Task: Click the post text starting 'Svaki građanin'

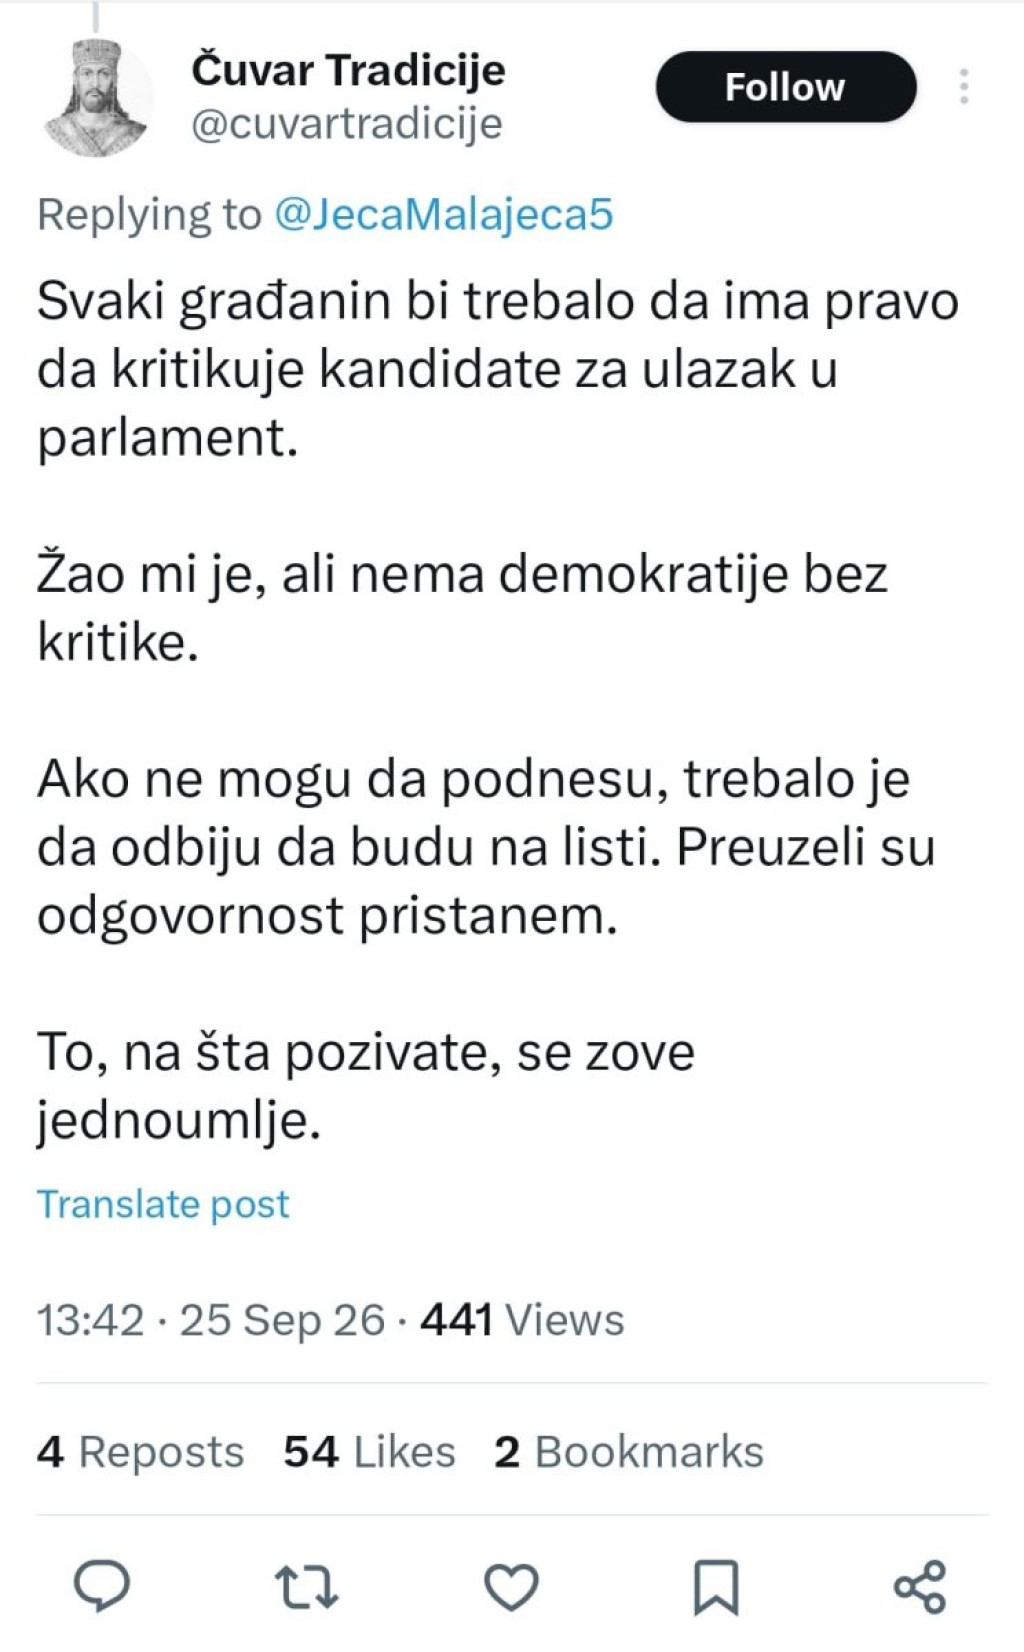Action: tap(498, 370)
